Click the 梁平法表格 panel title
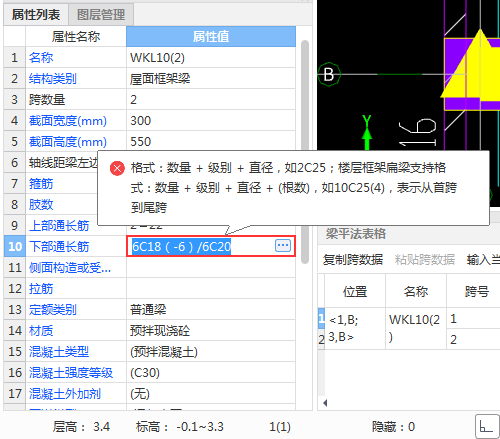 coord(356,234)
